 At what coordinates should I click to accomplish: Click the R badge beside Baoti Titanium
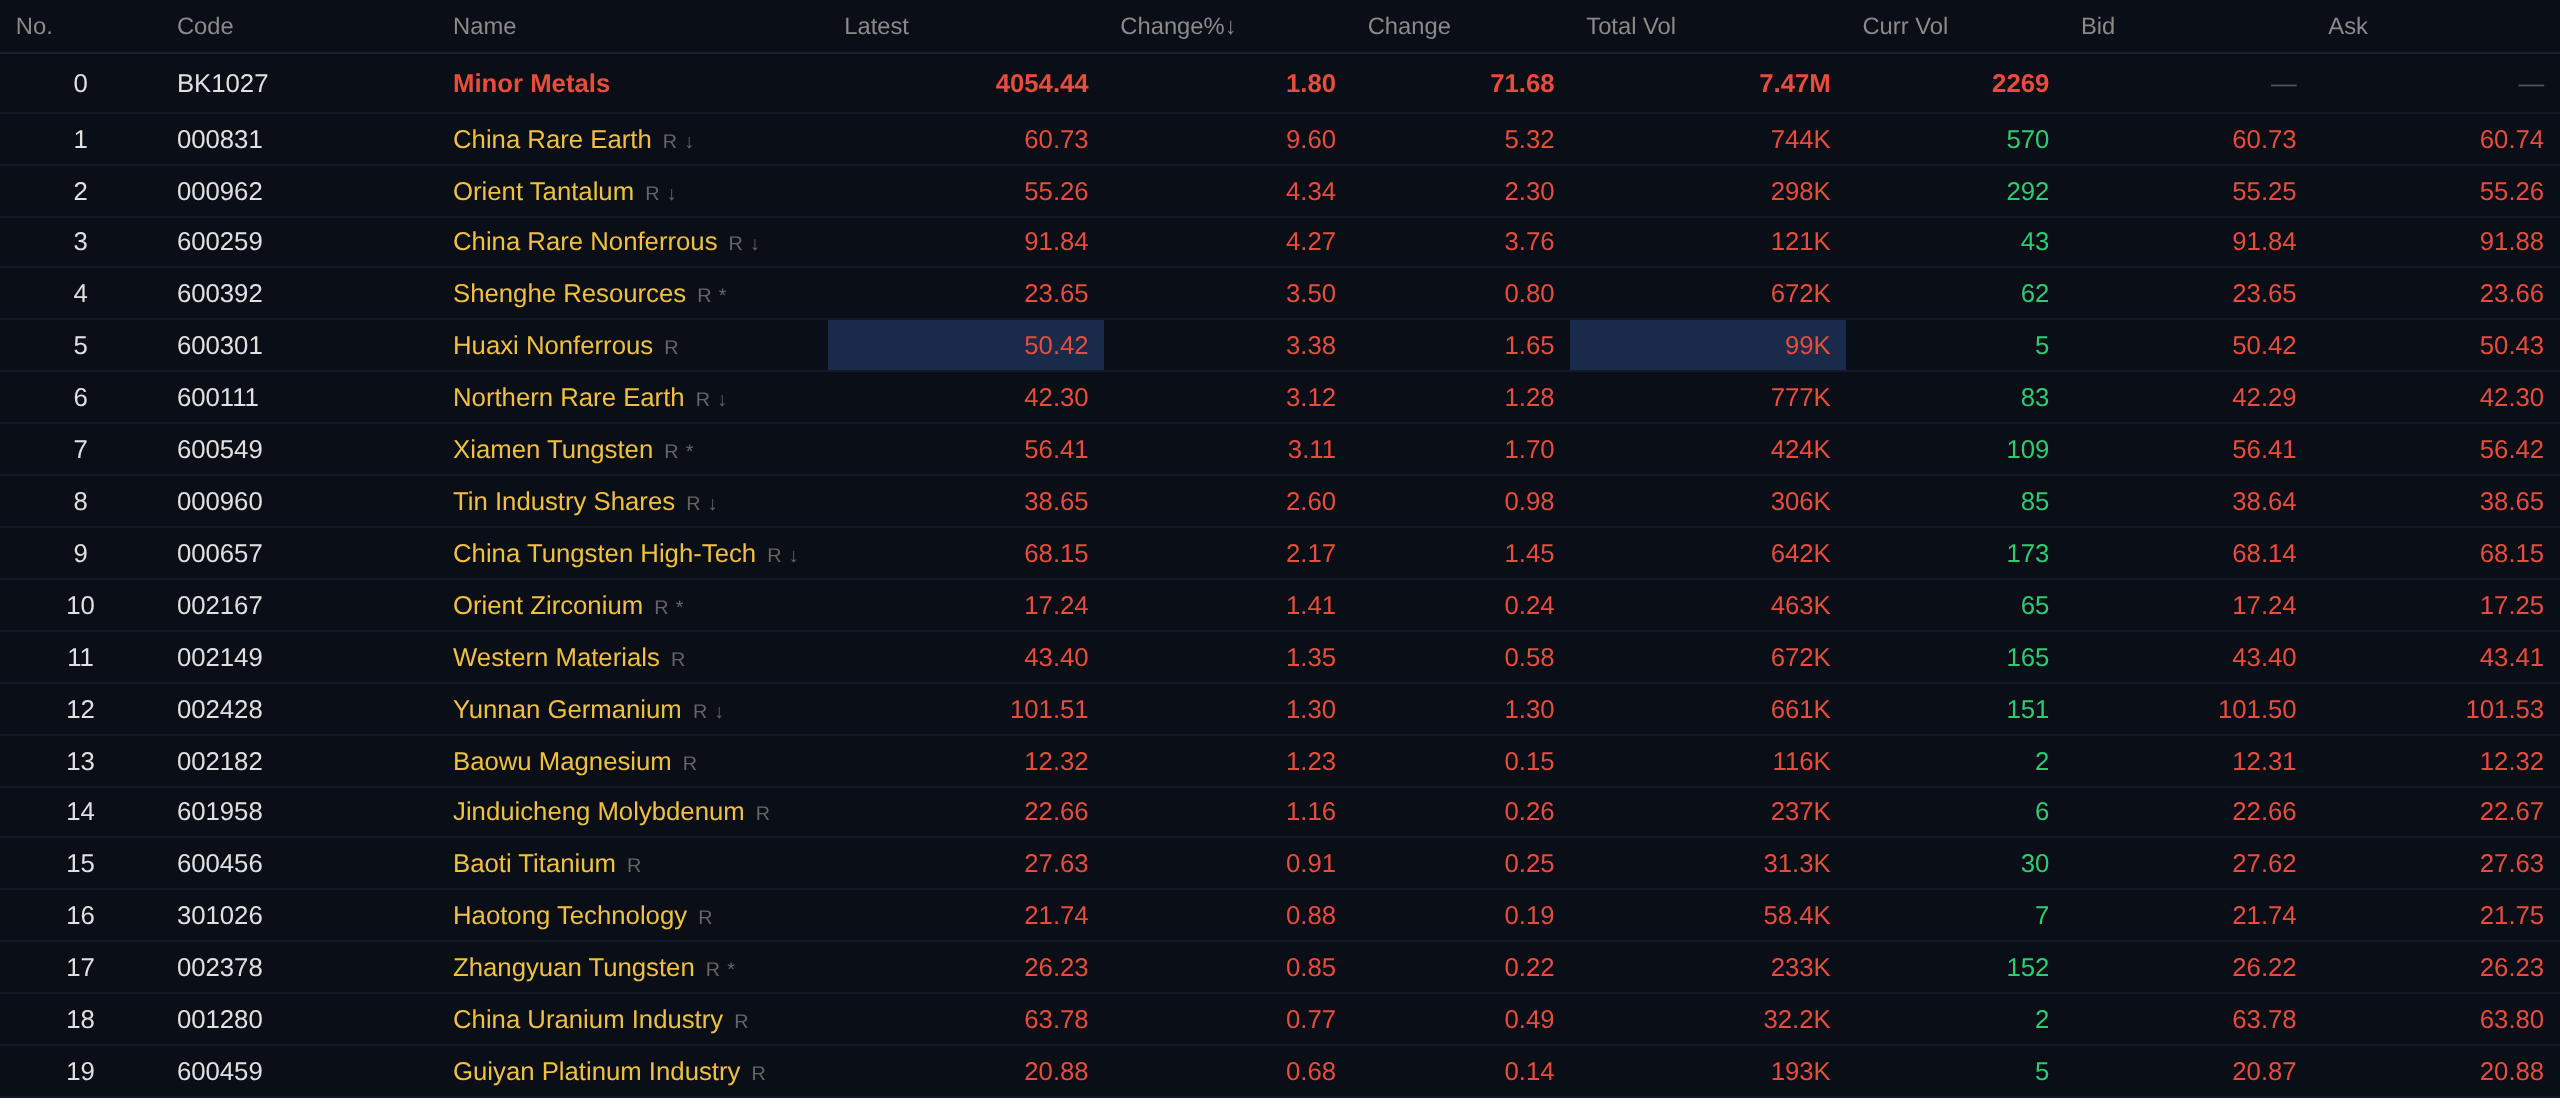(634, 866)
